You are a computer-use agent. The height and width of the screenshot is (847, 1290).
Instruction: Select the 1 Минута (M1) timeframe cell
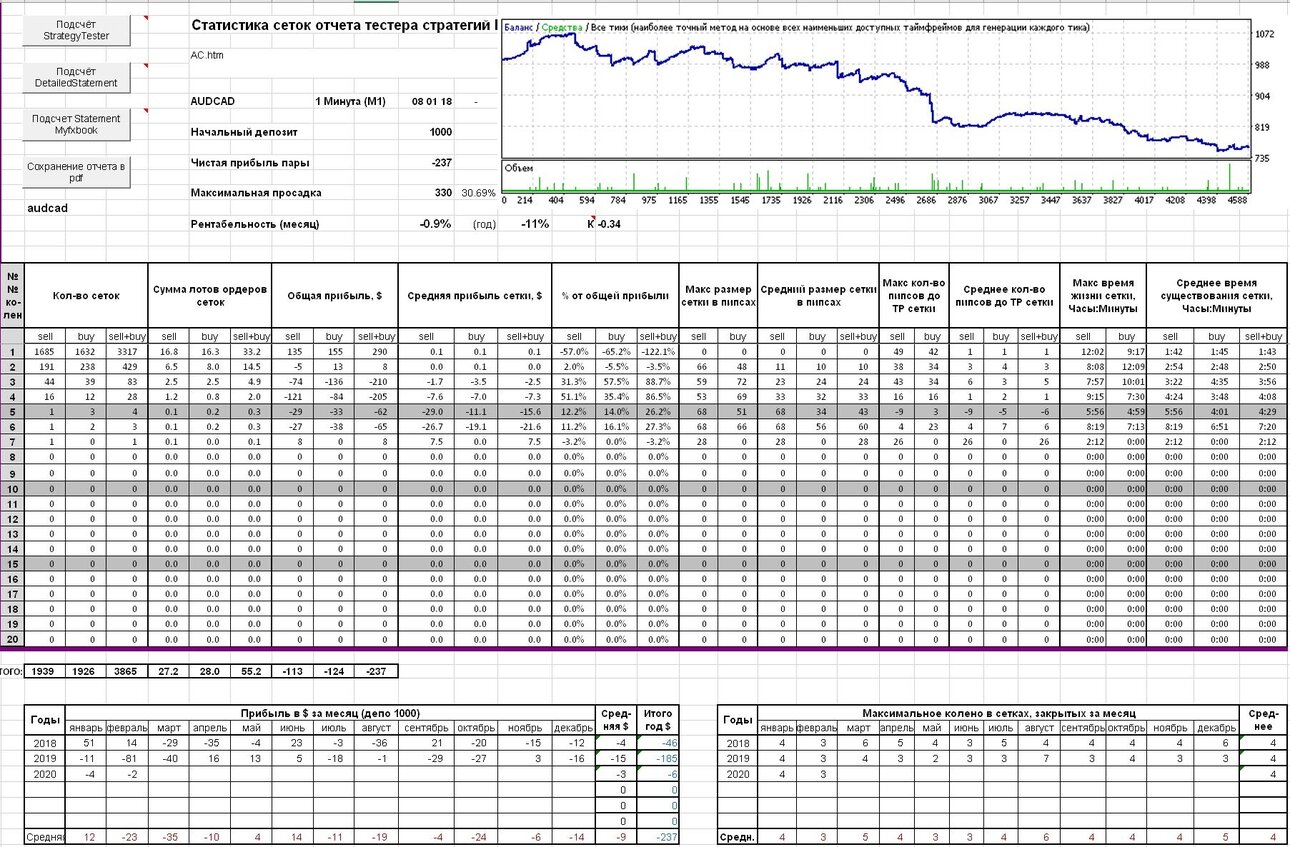(350, 102)
